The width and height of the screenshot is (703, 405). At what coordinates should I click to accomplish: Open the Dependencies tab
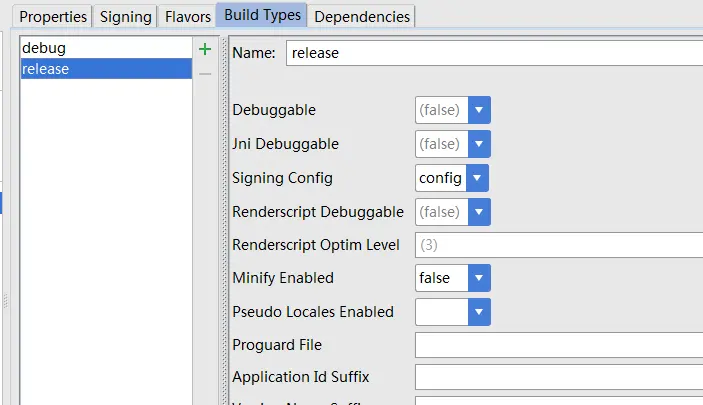click(361, 17)
